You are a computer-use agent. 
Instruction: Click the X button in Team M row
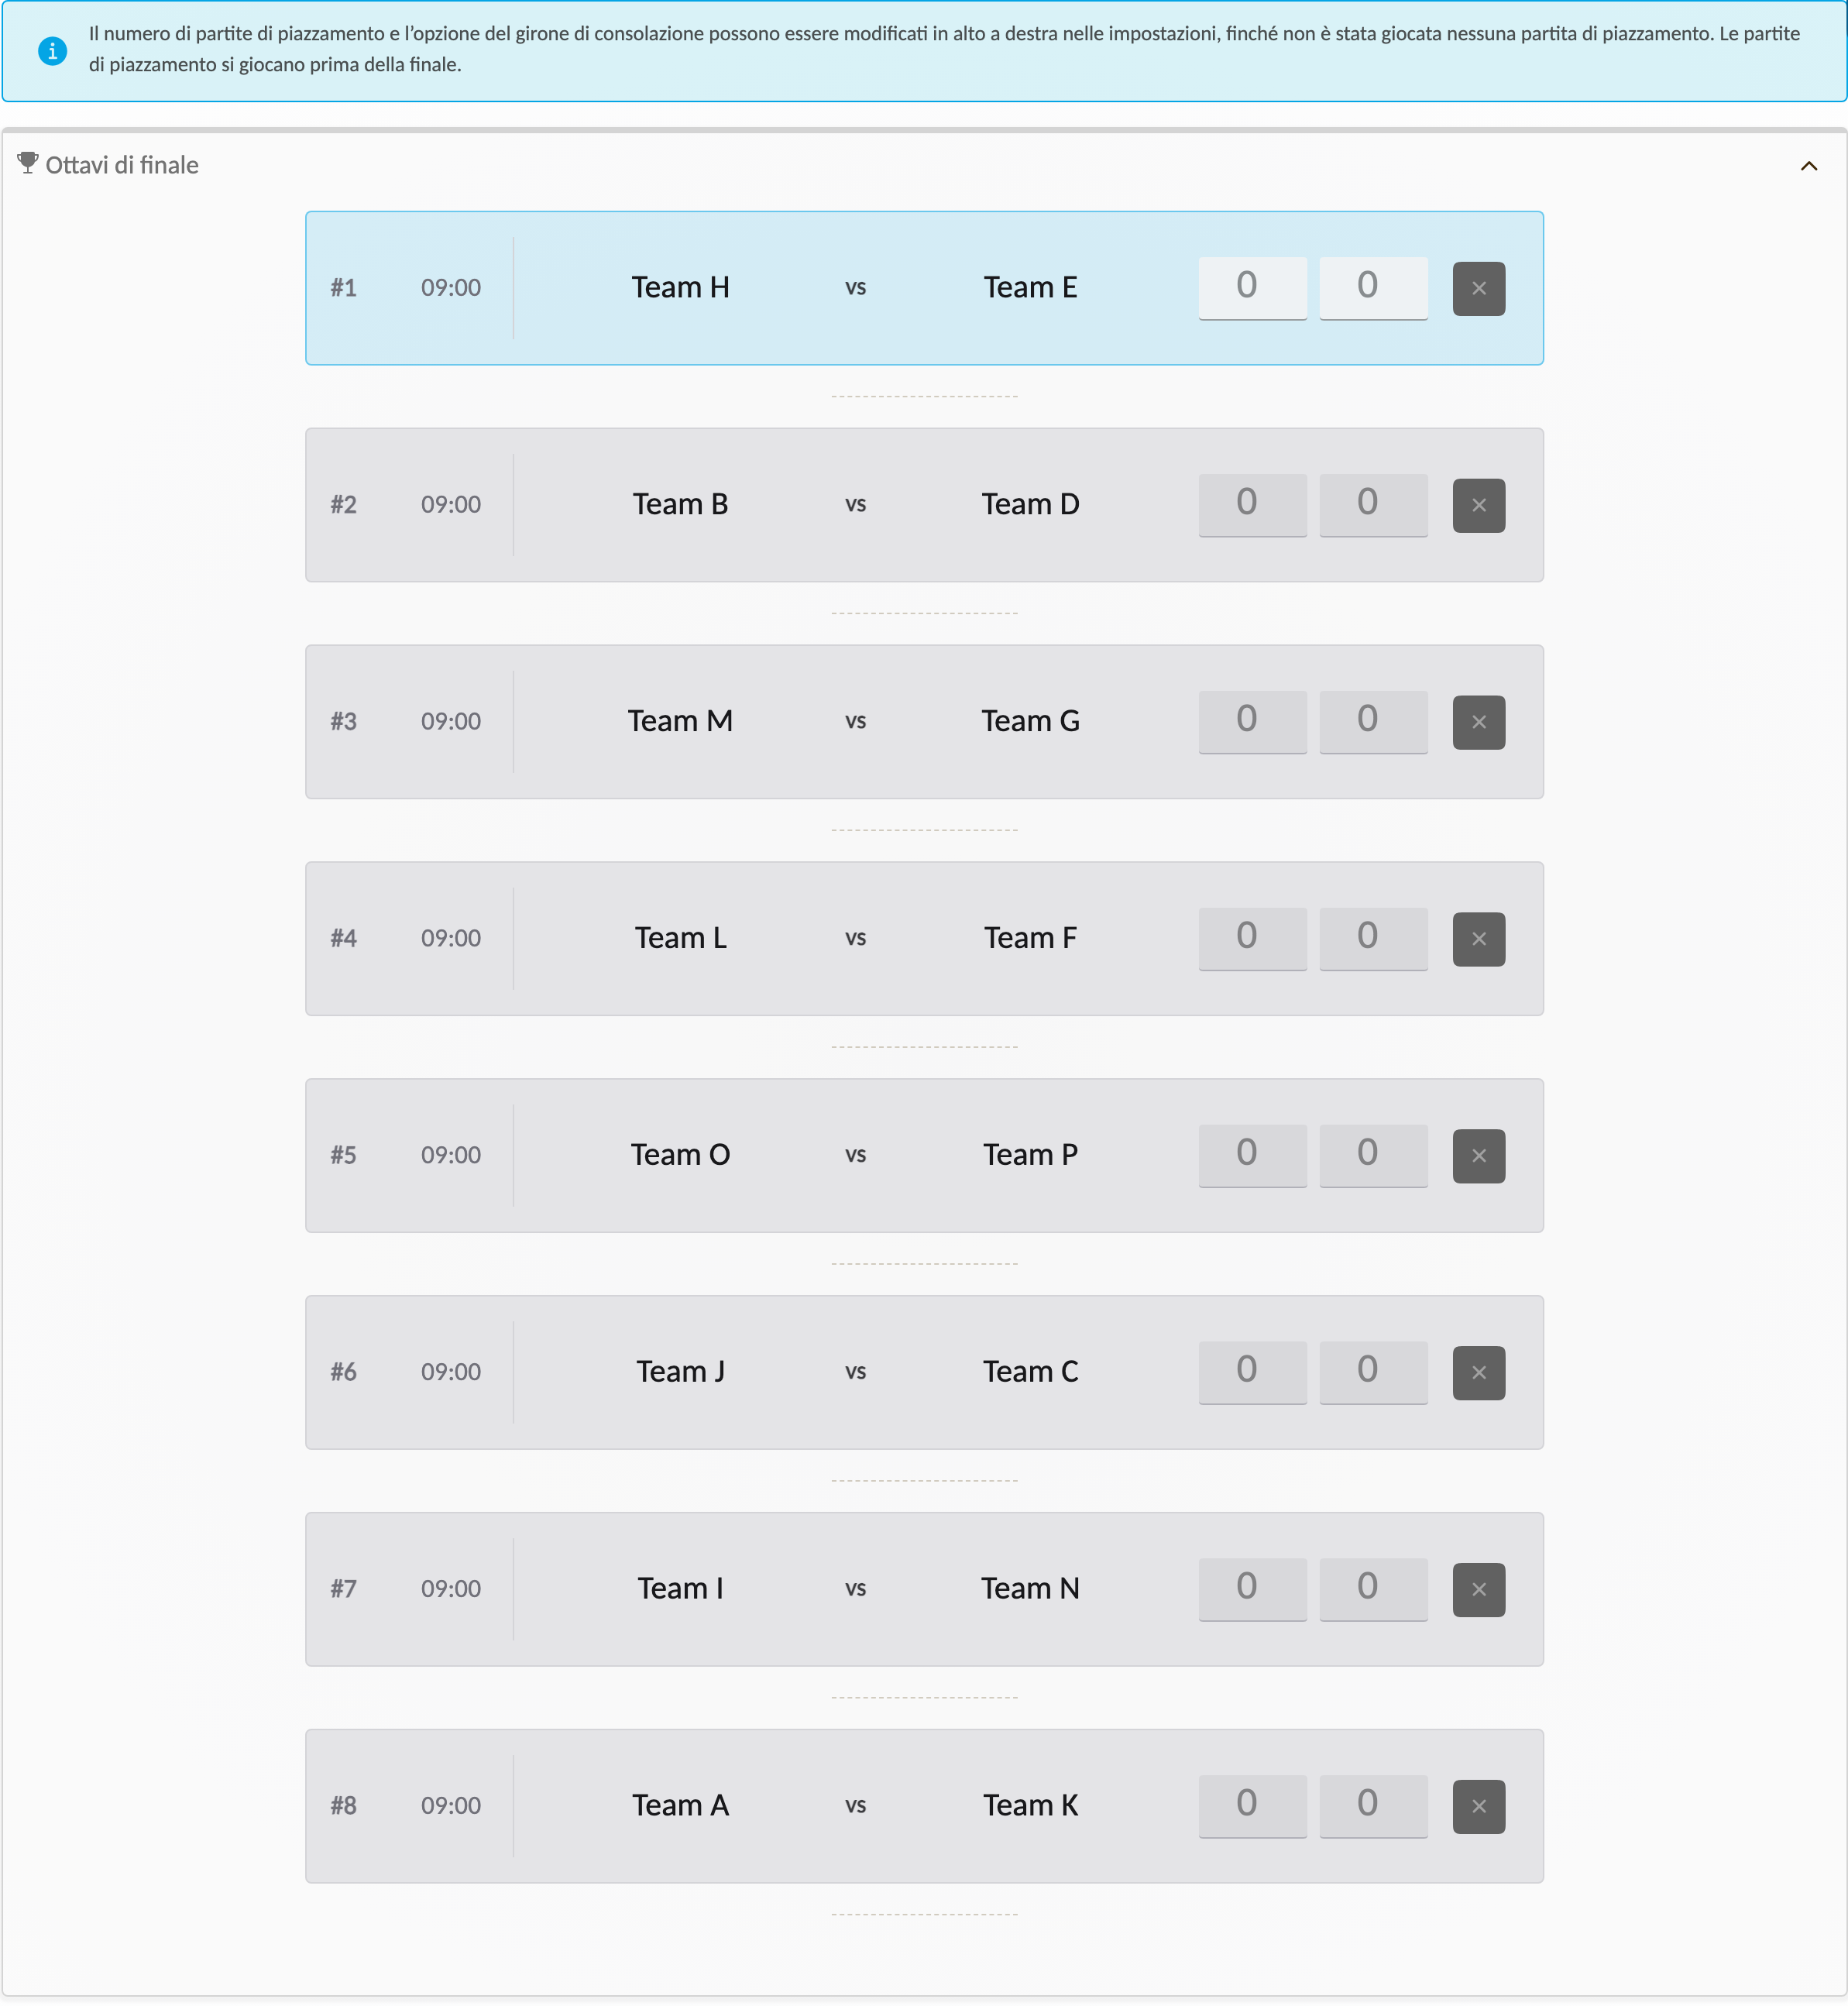coord(1478,722)
